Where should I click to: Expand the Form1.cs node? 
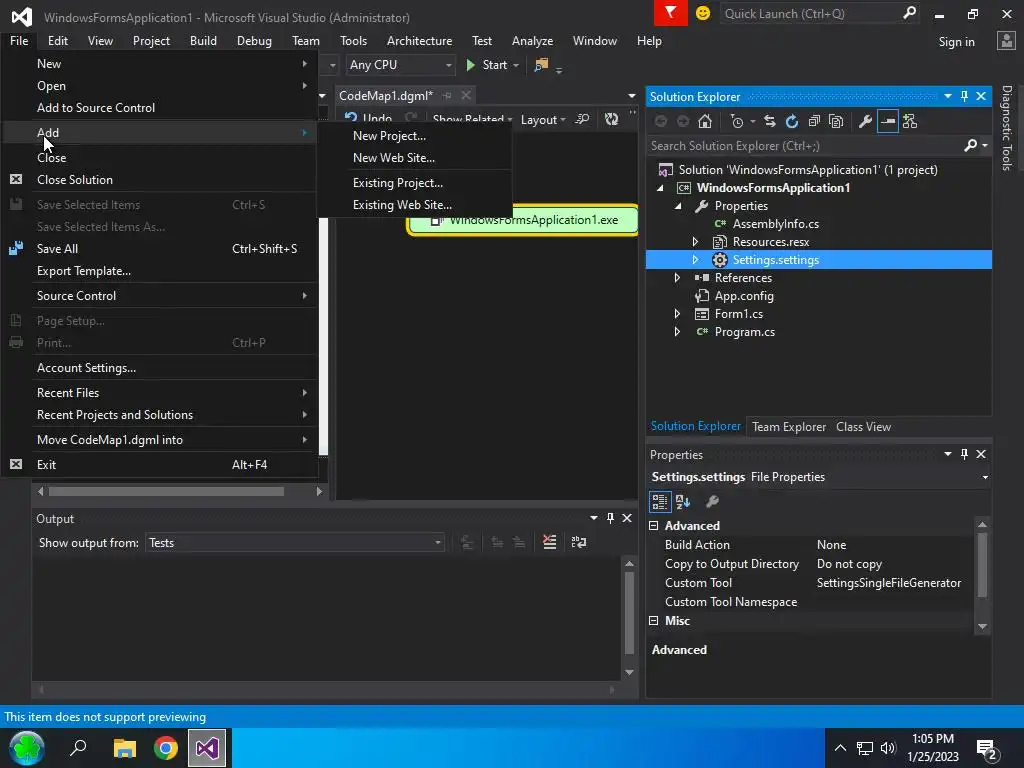click(x=677, y=313)
